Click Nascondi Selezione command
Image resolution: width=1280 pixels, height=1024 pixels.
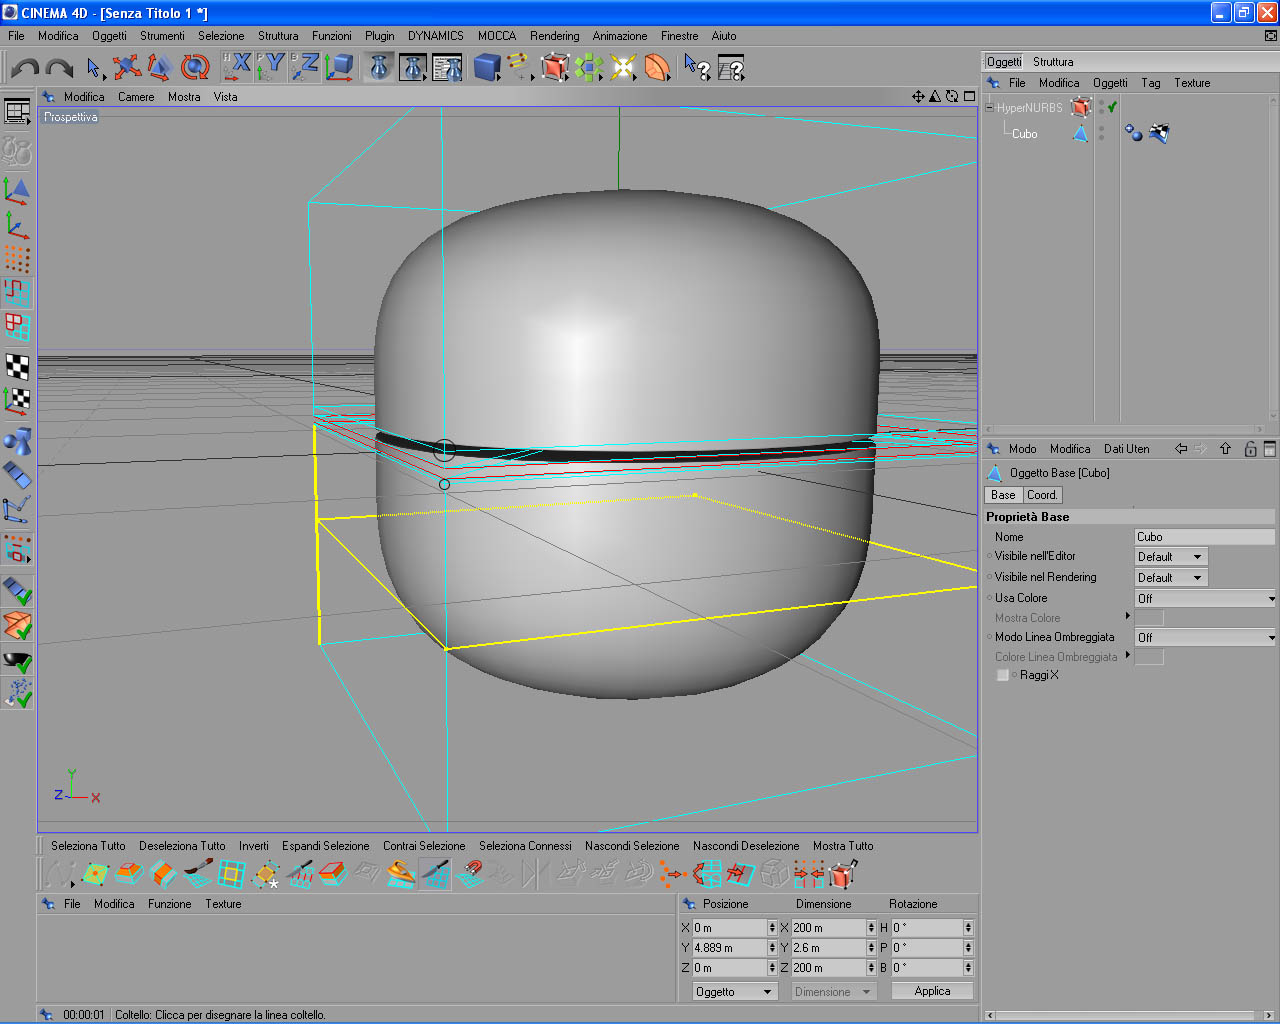coord(632,846)
